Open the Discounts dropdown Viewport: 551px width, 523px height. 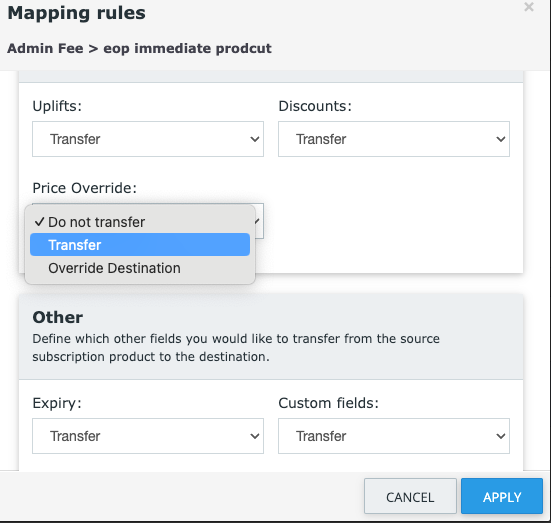394,139
